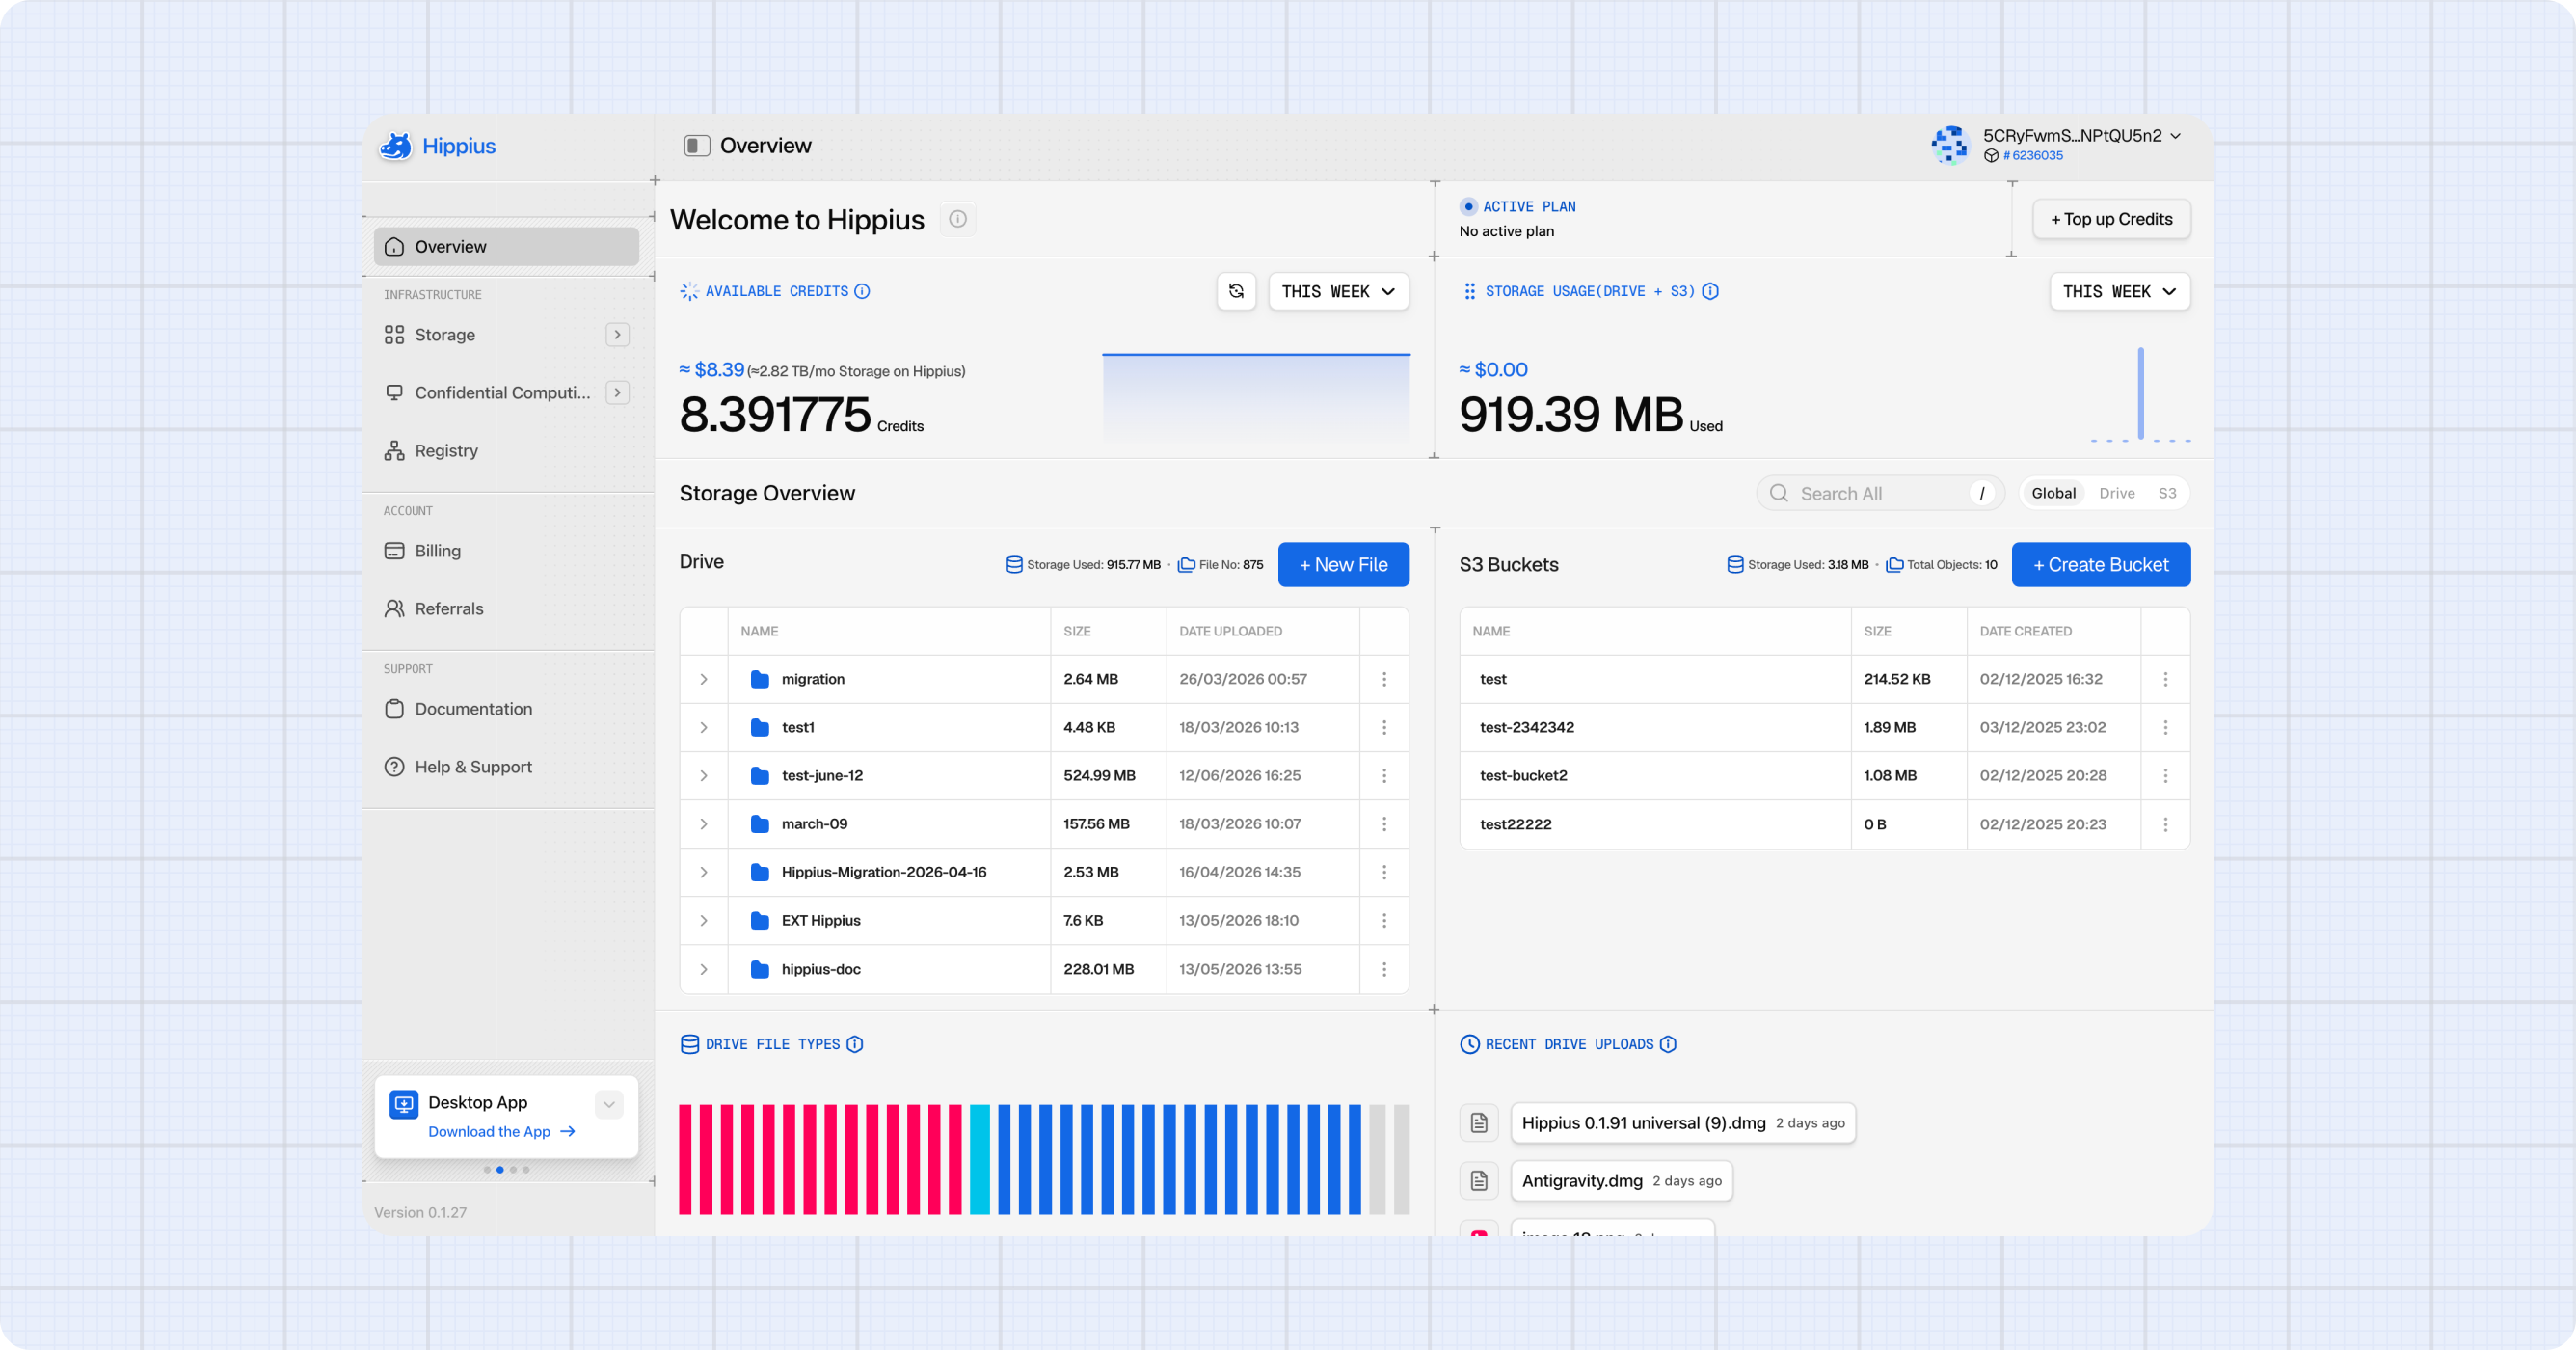Image resolution: width=2576 pixels, height=1350 pixels.
Task: Expand the test1 folder row
Action: pos(704,727)
